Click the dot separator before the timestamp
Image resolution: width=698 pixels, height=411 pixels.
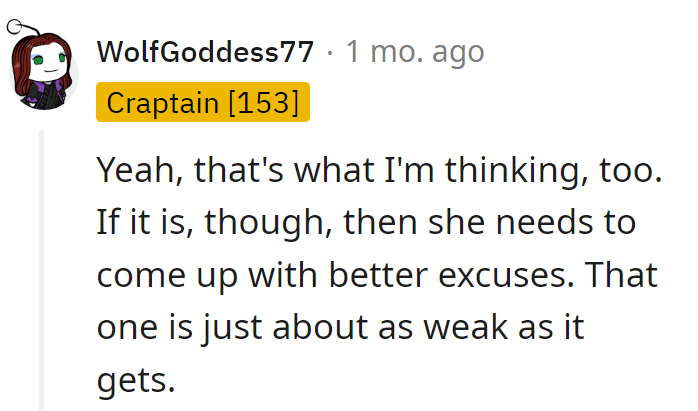330,52
